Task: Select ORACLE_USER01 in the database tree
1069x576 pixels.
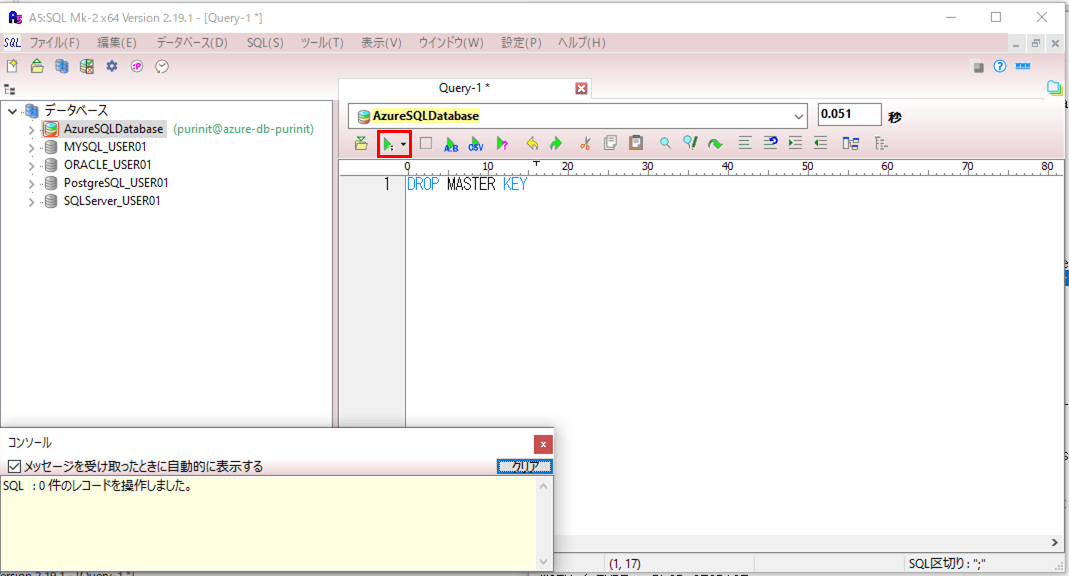Action: 108,165
